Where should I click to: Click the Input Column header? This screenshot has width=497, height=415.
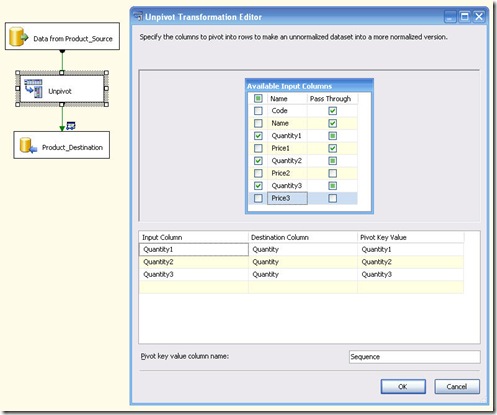tap(194, 237)
